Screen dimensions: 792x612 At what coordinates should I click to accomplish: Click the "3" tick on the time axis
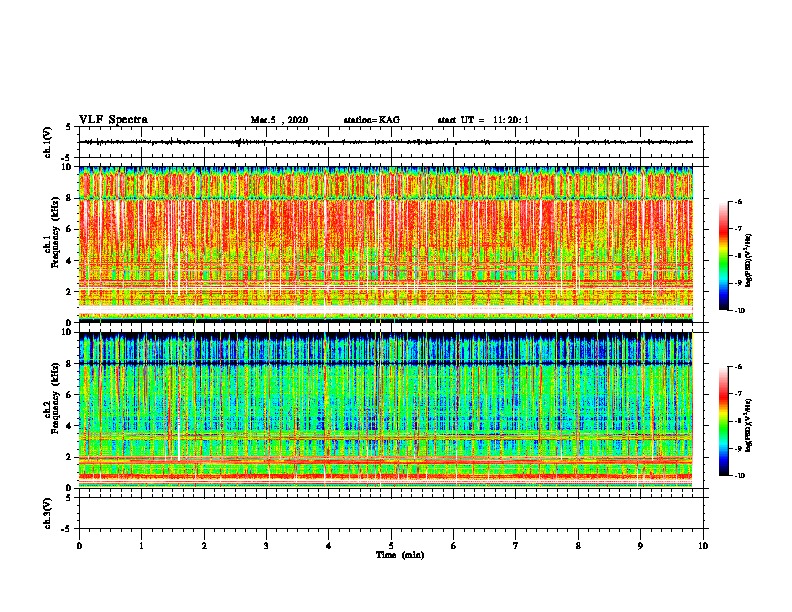266,546
